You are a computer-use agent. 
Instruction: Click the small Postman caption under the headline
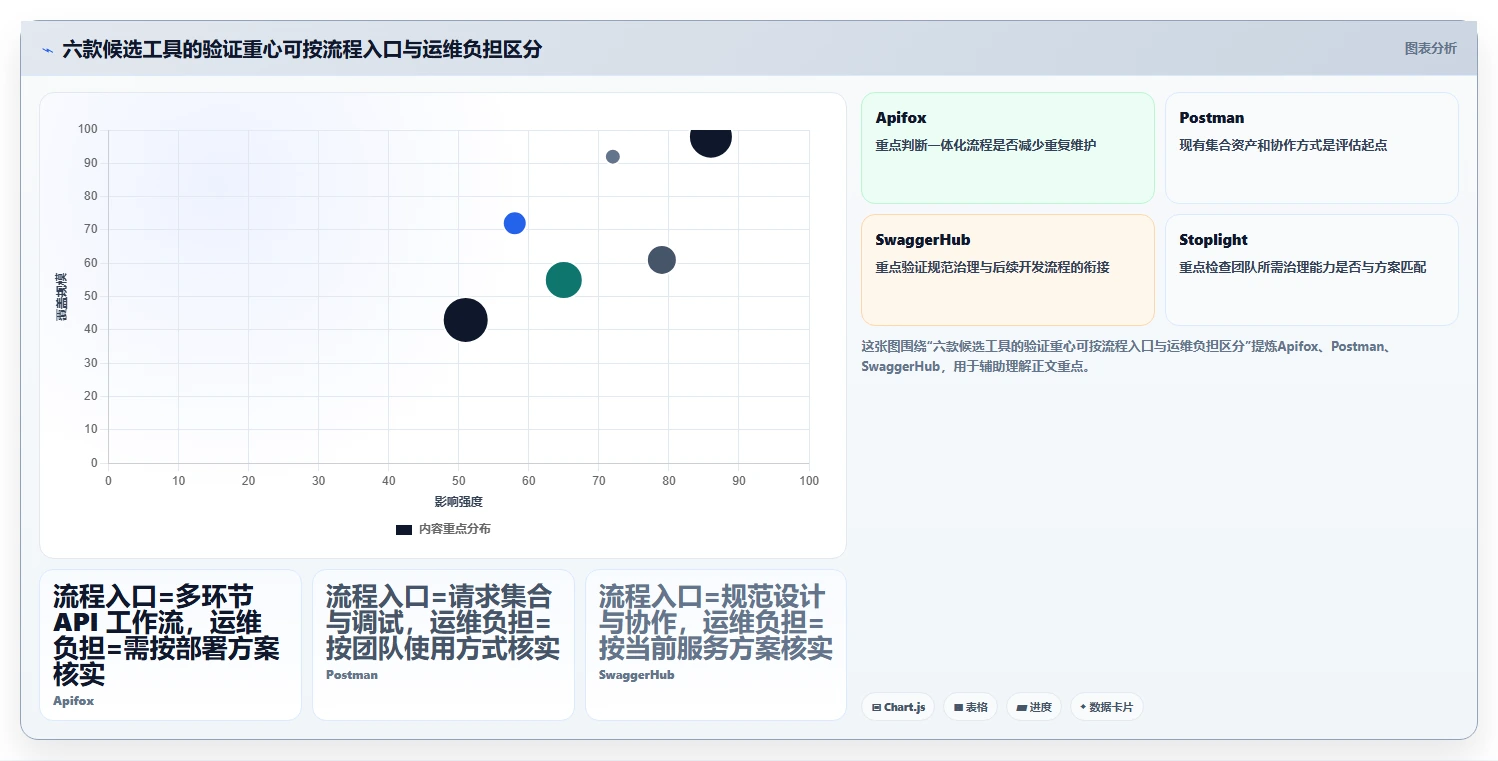[x=352, y=675]
